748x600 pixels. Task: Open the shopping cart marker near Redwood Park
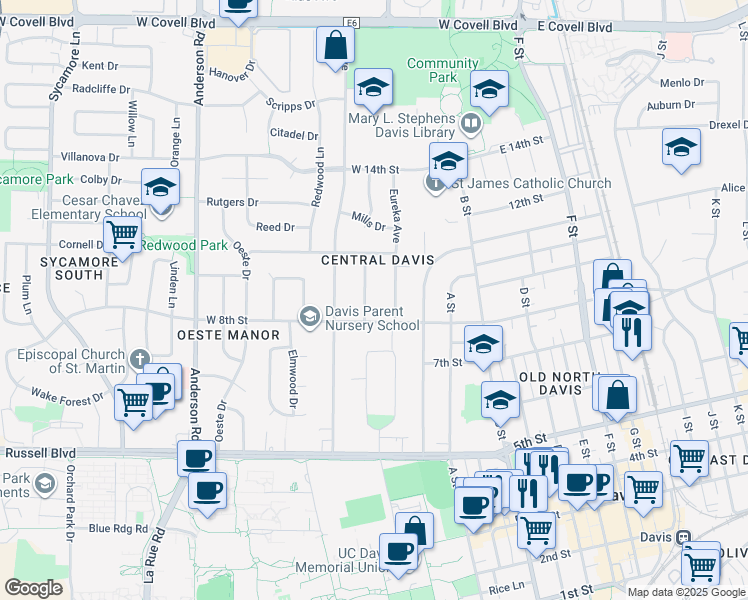123,236
